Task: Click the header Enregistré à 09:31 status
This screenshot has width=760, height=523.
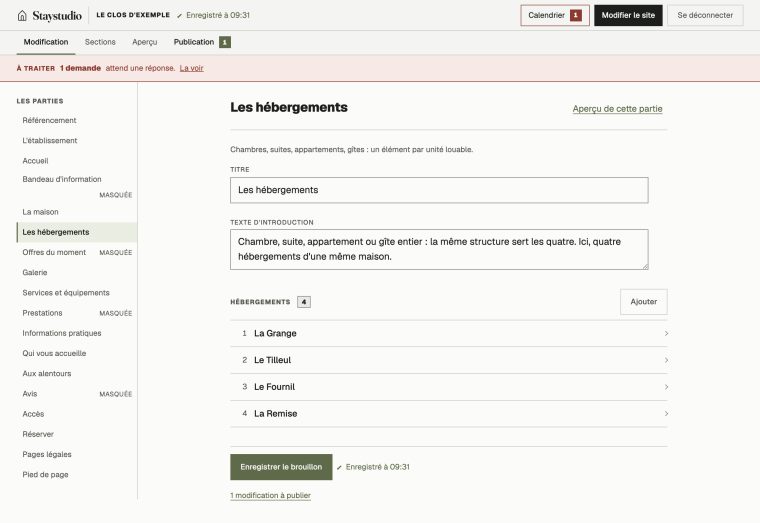Action: point(213,16)
